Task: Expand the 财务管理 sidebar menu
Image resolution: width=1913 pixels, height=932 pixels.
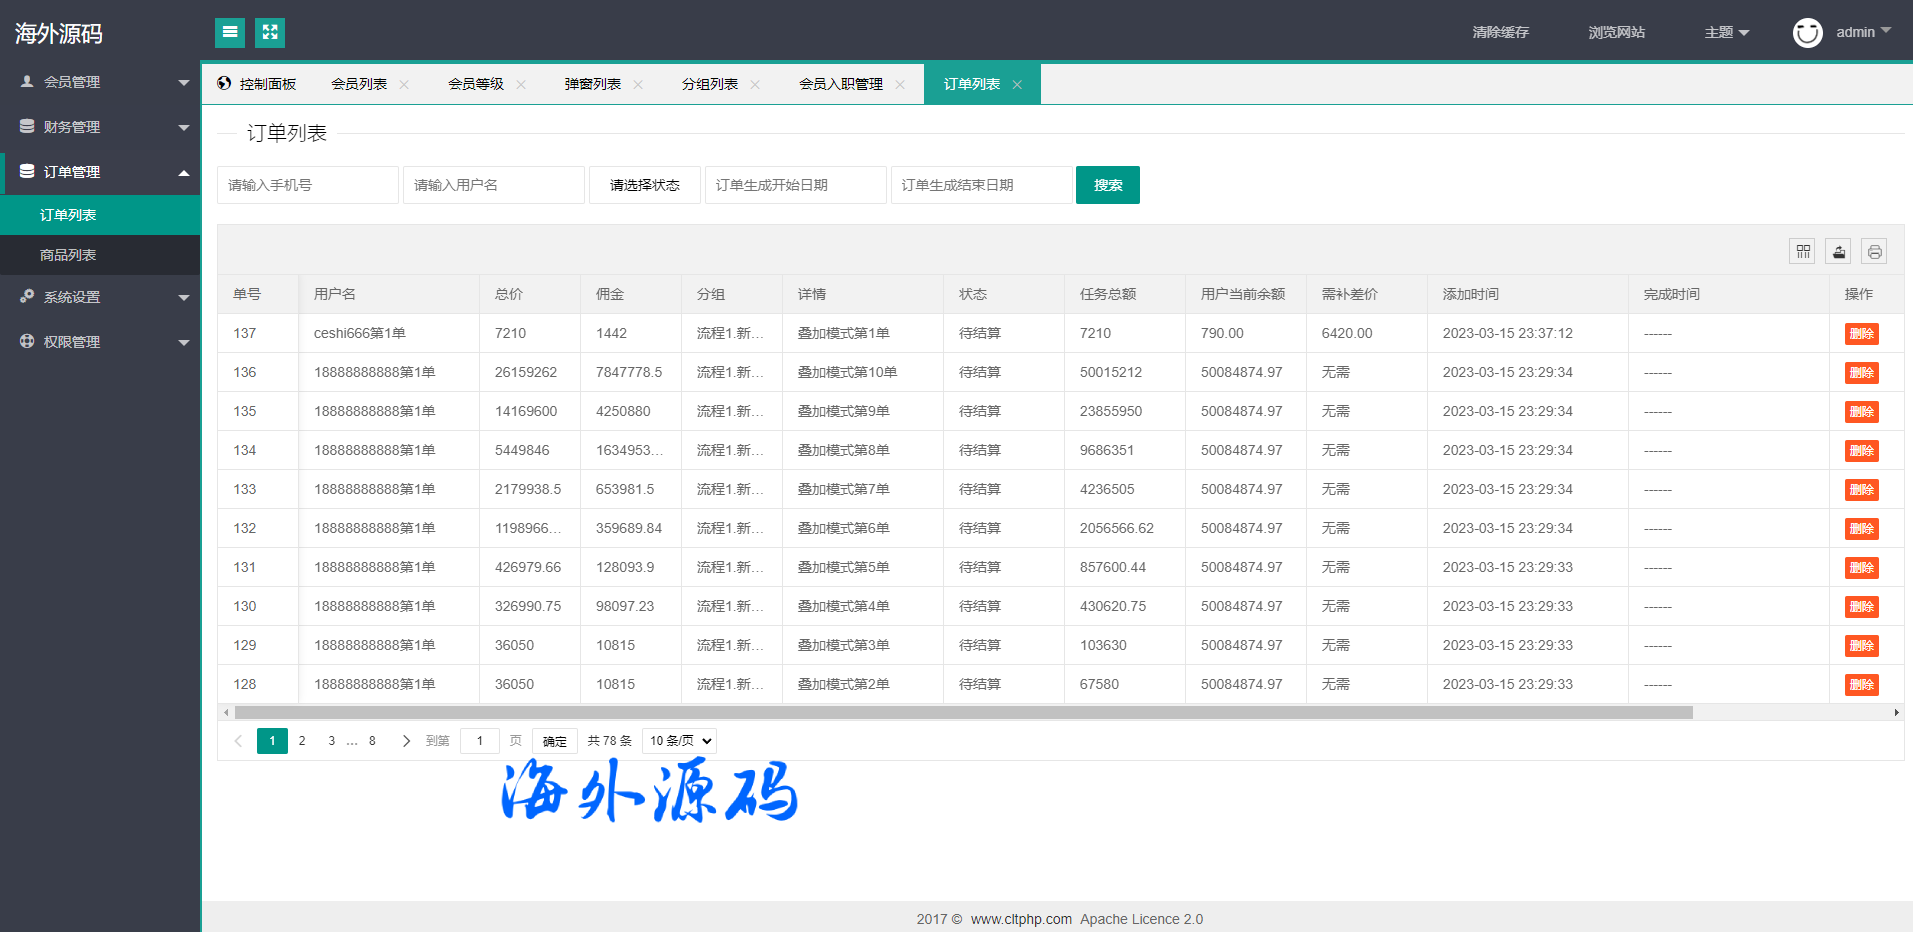Action: 100,127
